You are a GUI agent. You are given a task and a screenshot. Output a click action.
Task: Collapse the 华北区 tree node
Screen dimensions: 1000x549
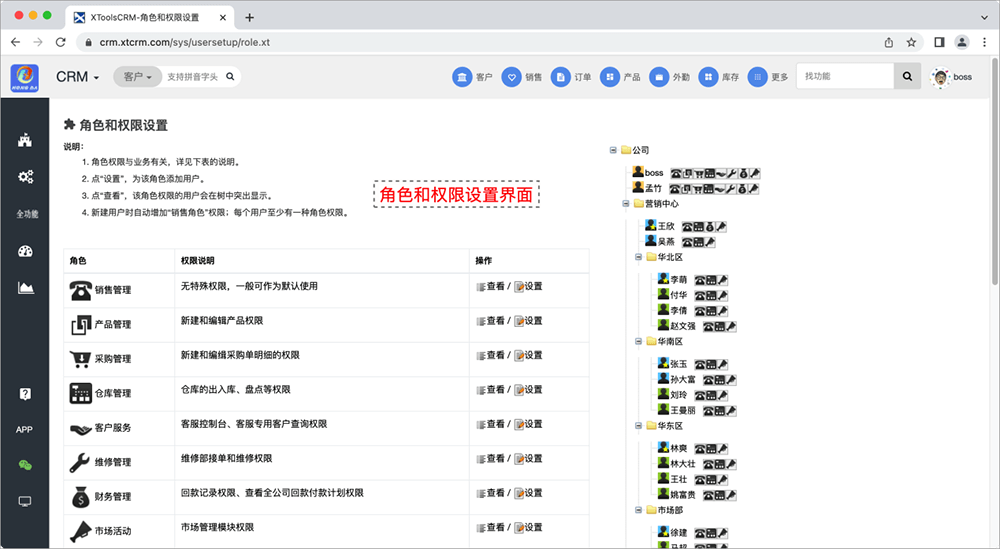pyautogui.click(x=638, y=257)
